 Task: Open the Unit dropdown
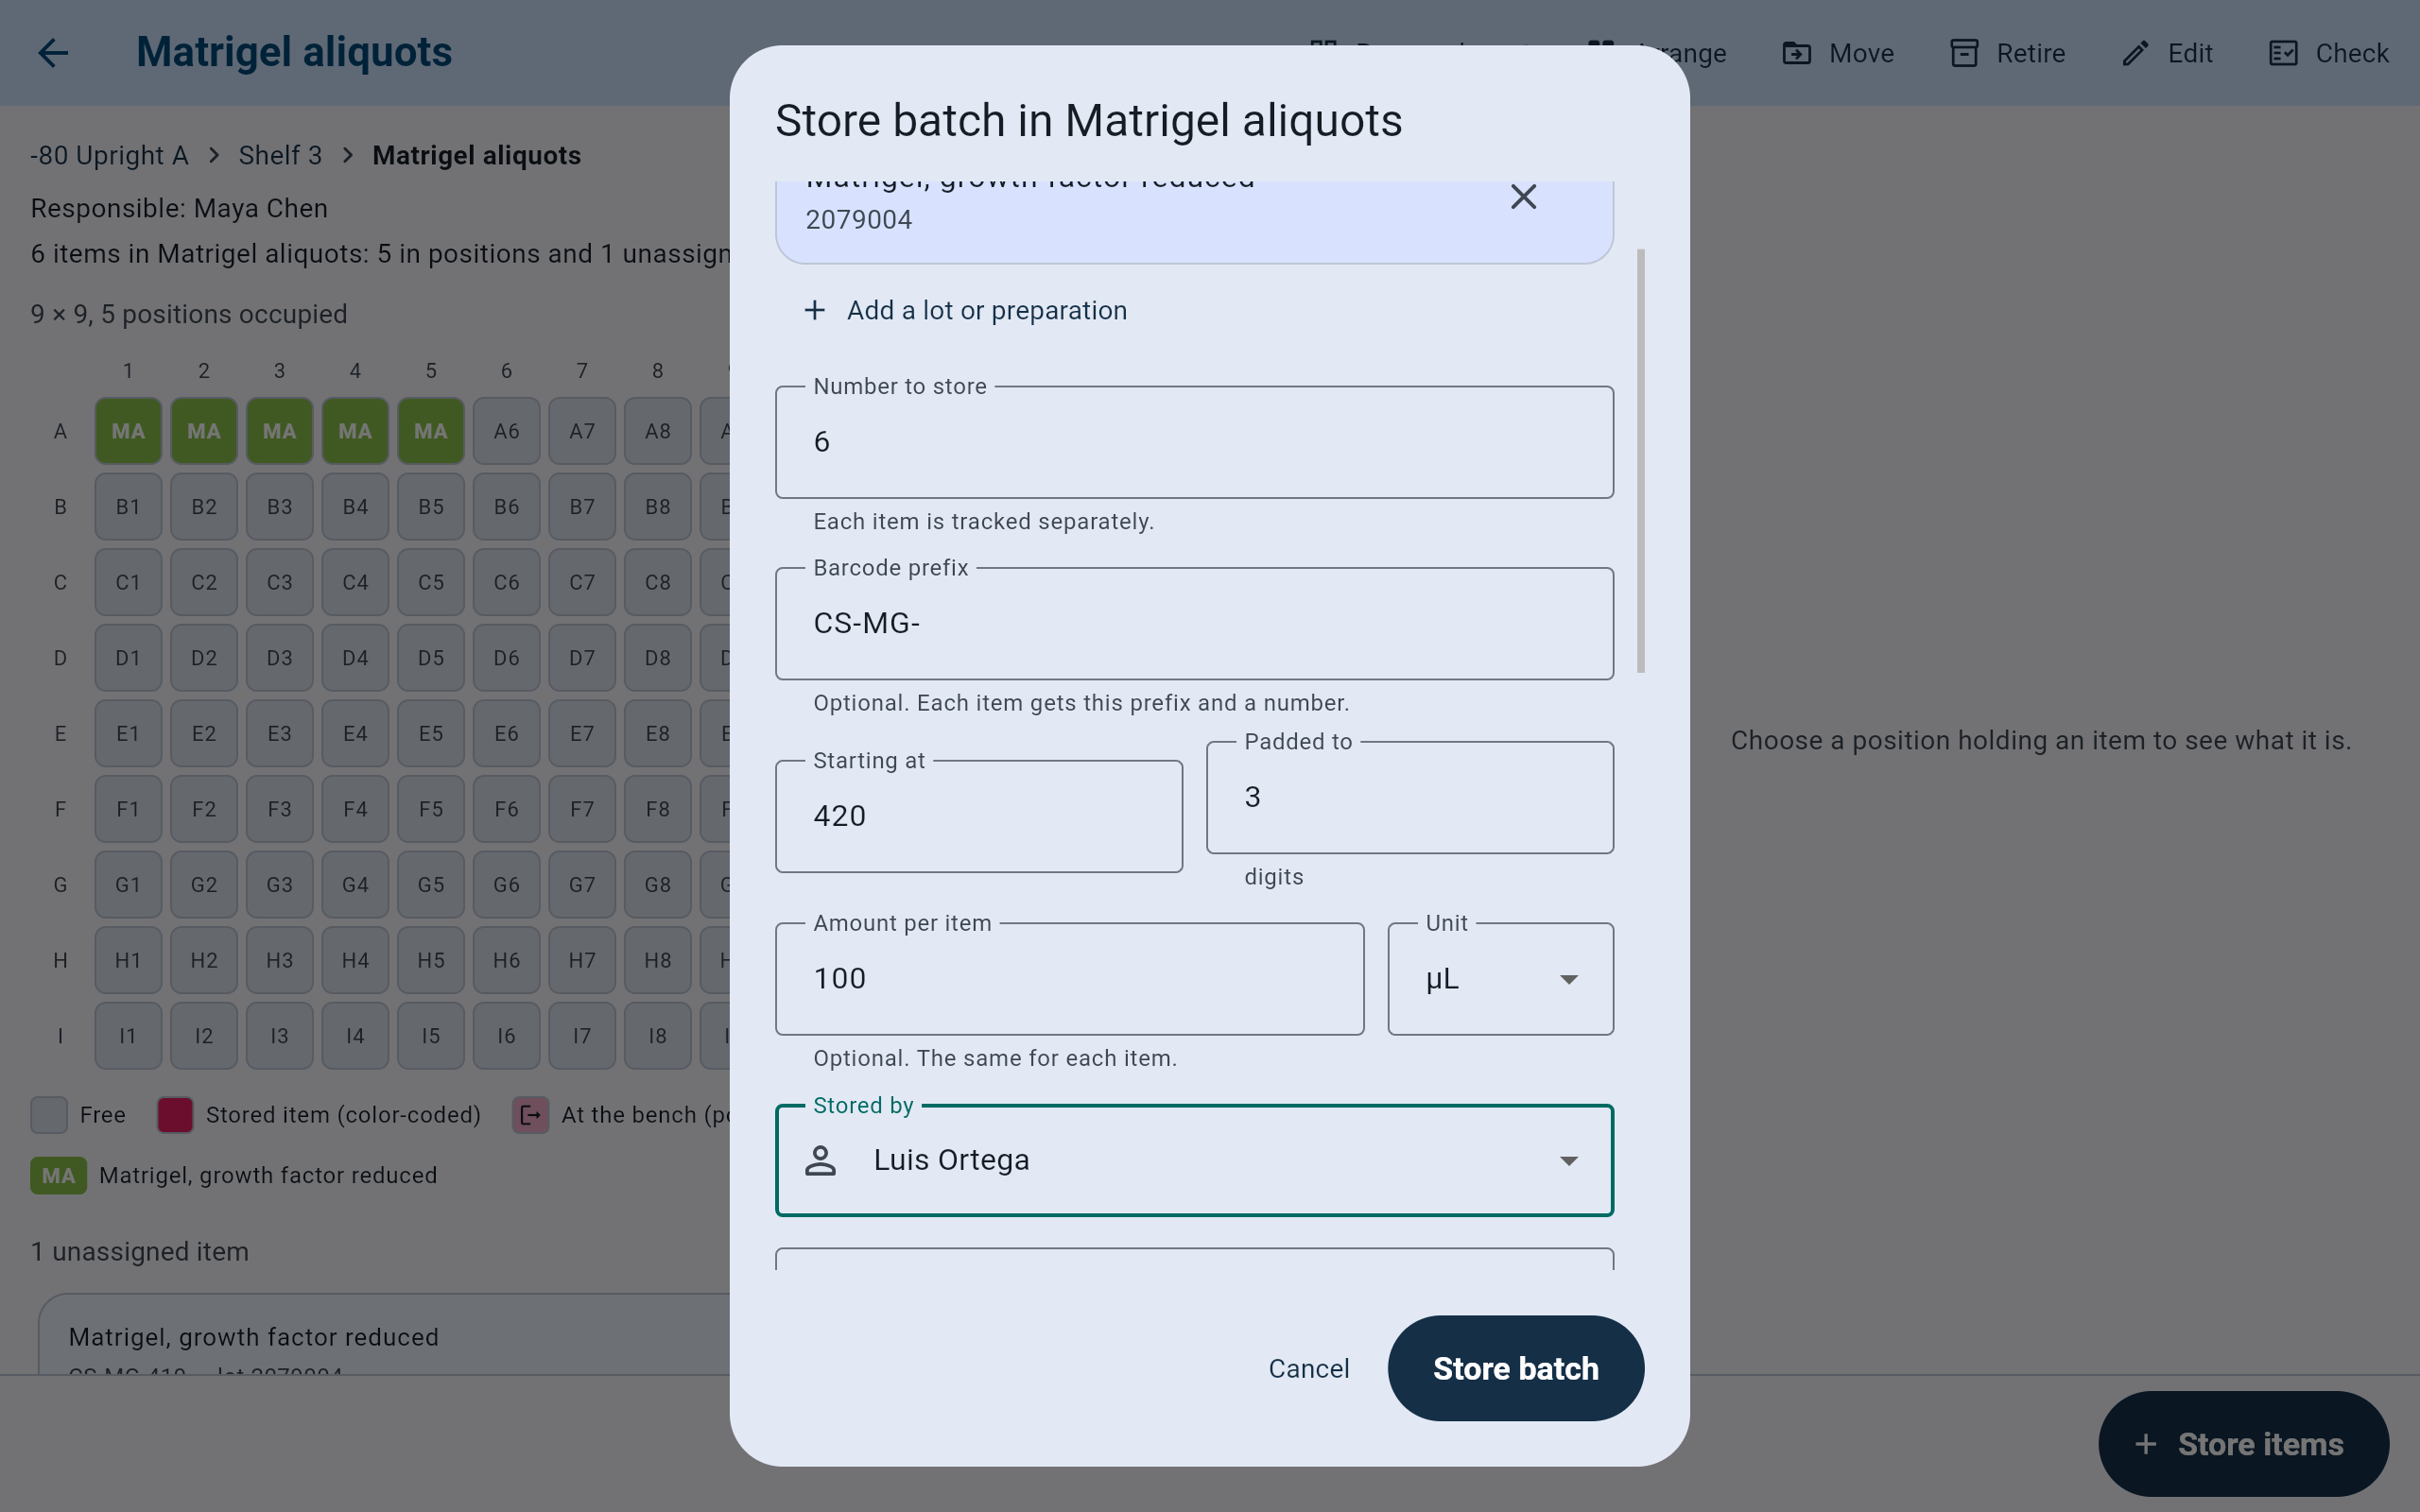click(x=1500, y=979)
